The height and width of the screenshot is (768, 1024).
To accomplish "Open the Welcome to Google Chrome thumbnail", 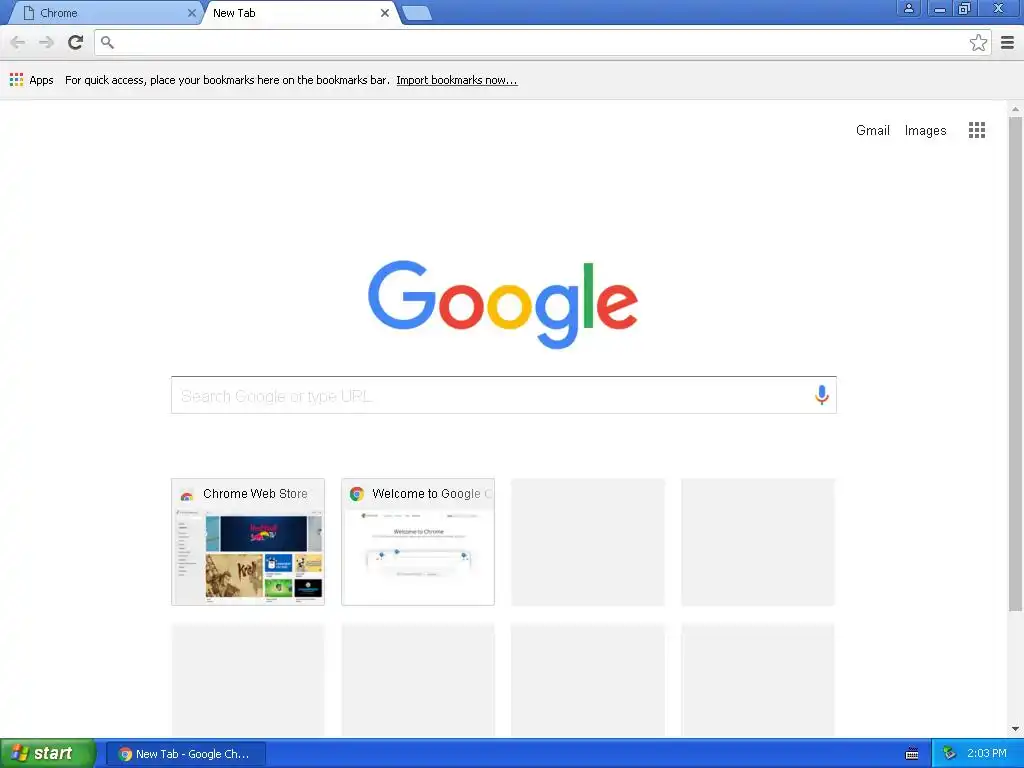I will tap(417, 541).
